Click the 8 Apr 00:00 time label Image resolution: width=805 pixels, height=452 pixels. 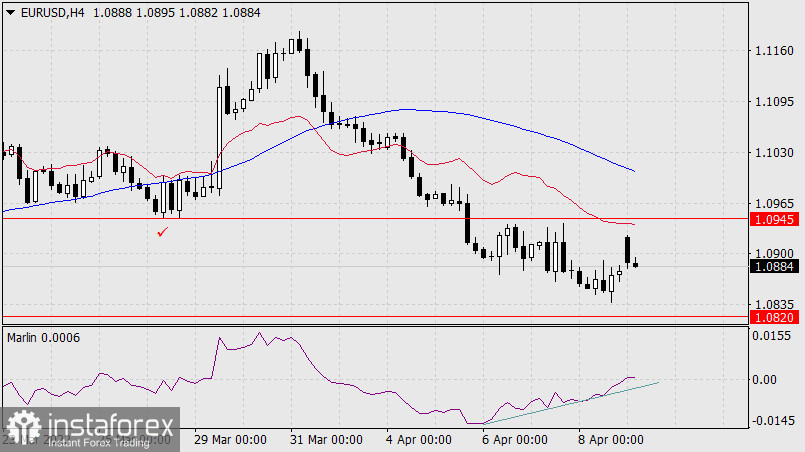pos(610,439)
